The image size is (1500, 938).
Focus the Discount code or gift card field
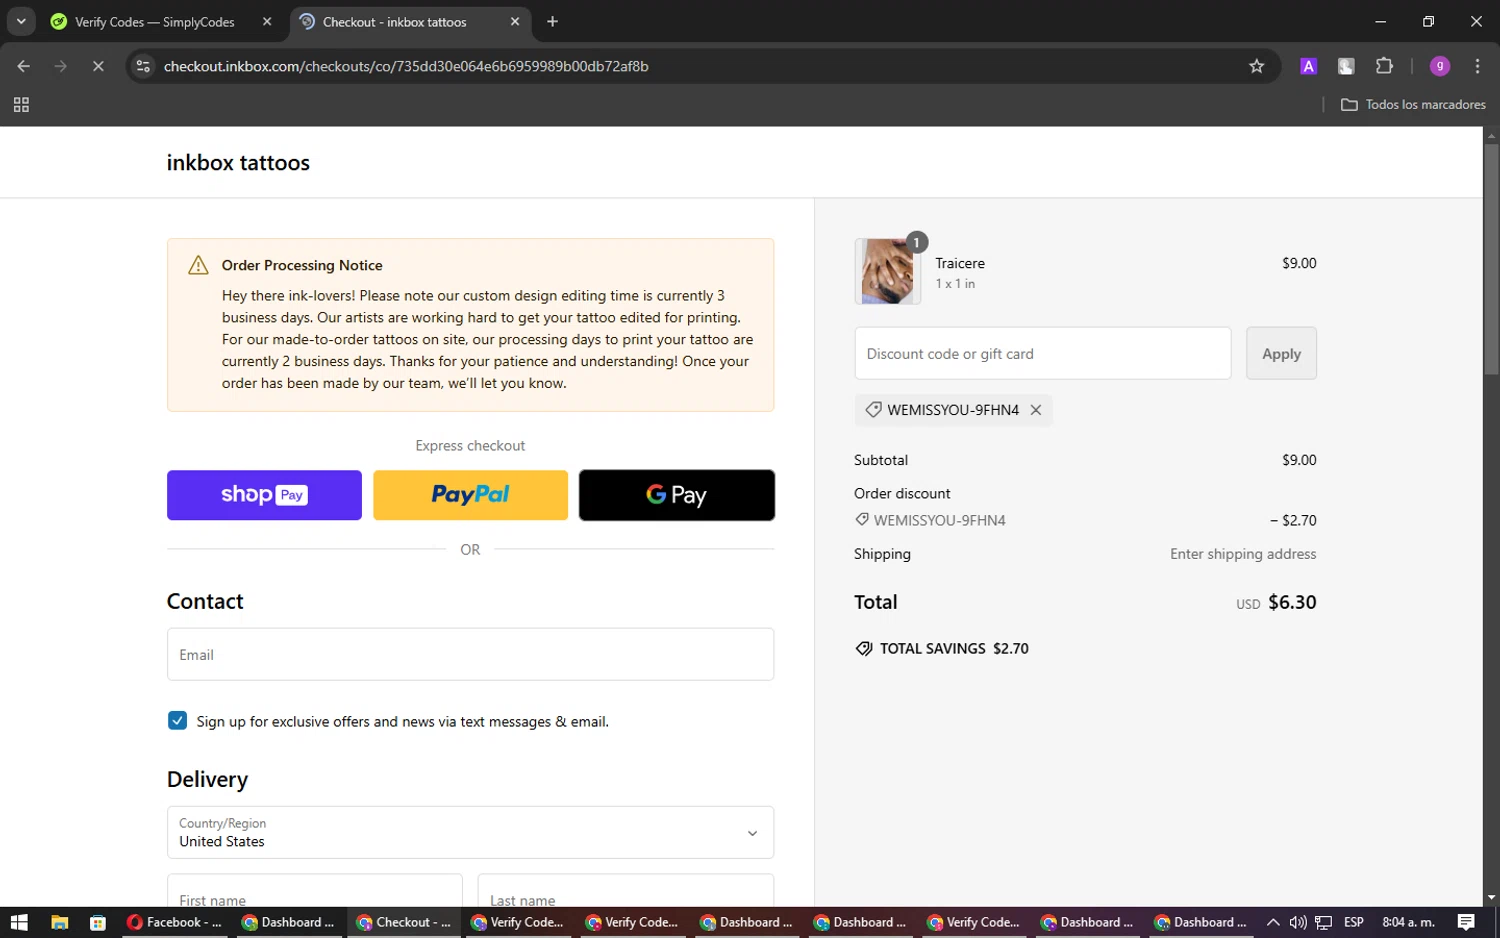pyautogui.click(x=1043, y=353)
